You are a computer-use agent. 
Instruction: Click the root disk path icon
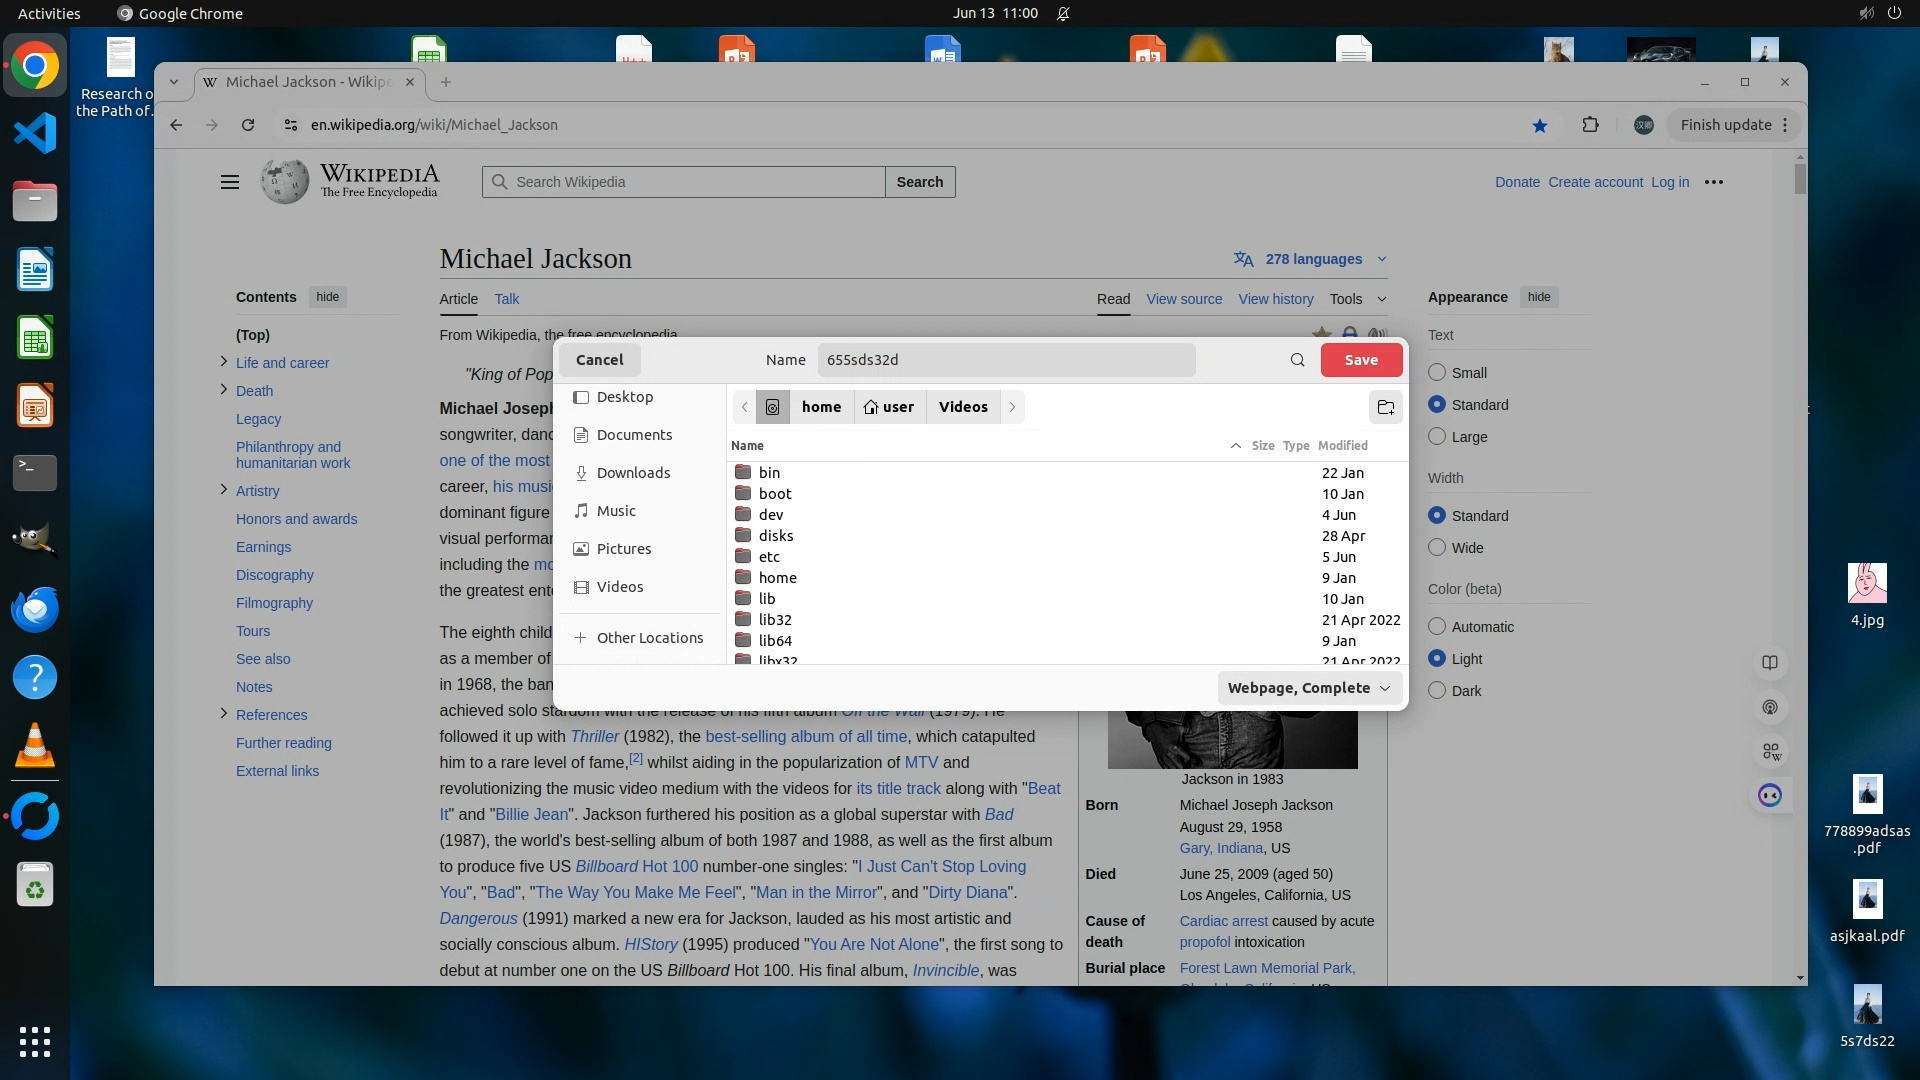pyautogui.click(x=772, y=407)
